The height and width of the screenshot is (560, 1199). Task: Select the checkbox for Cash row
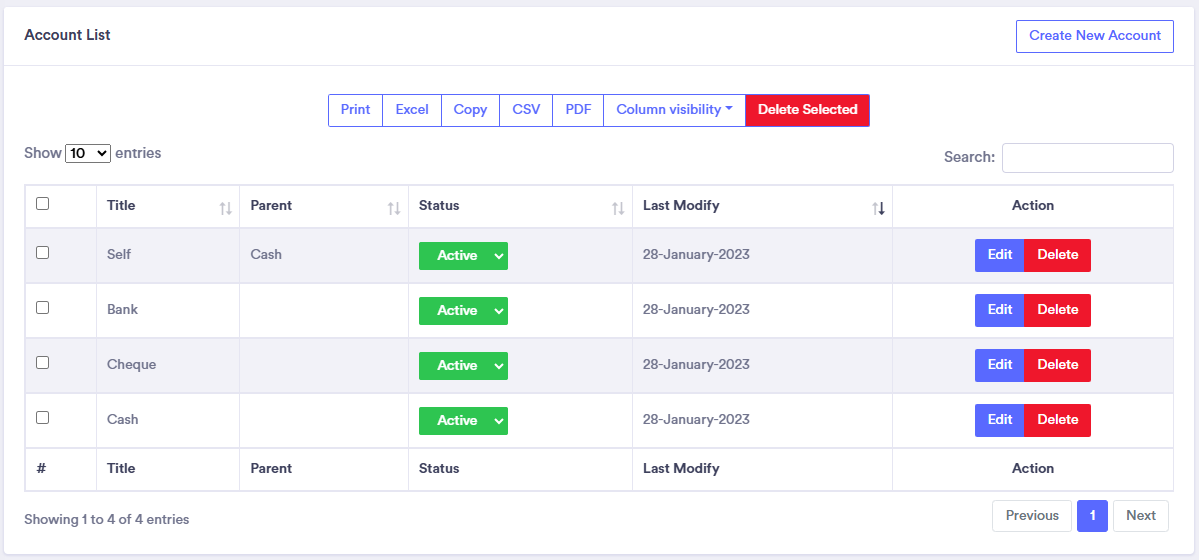pyautogui.click(x=42, y=418)
